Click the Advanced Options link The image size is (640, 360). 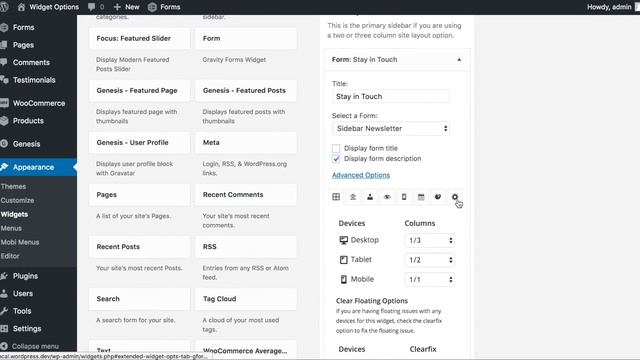tap(361, 175)
